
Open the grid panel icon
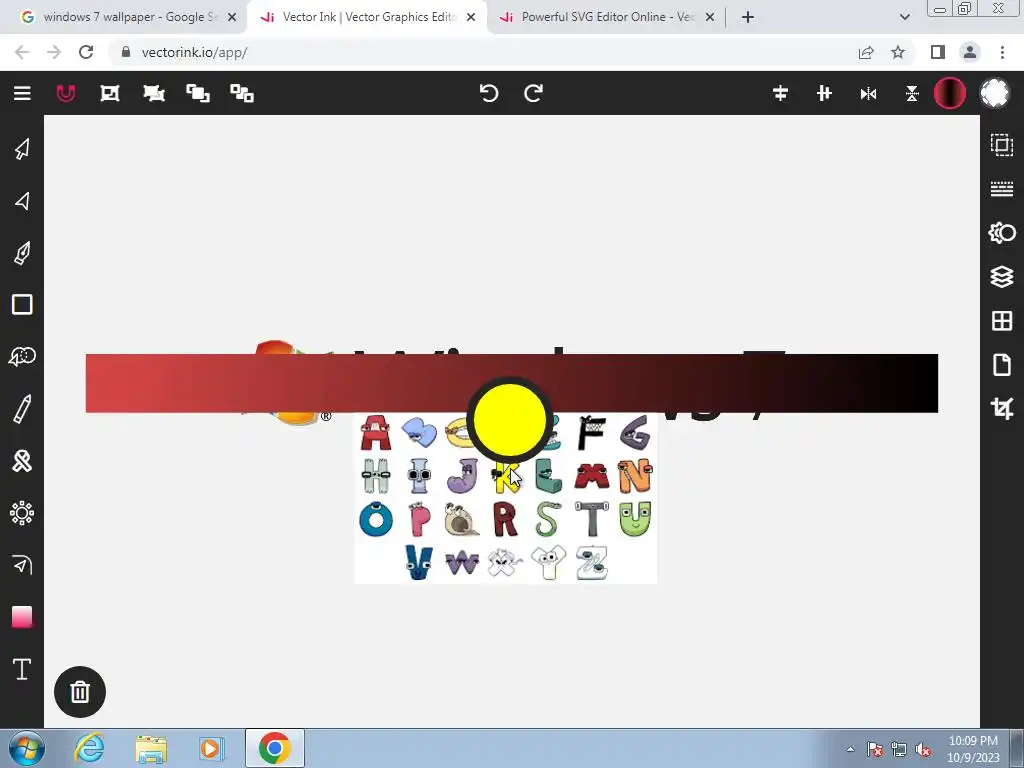[1002, 321]
